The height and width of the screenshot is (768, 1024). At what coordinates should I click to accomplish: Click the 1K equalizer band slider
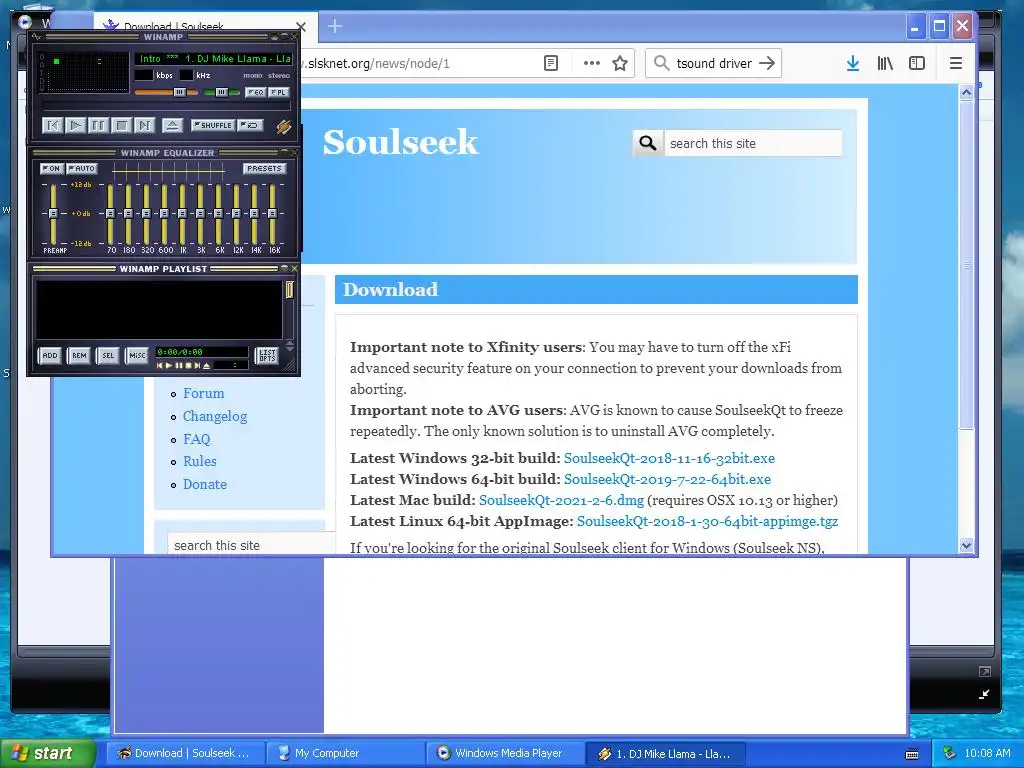[x=182, y=214]
